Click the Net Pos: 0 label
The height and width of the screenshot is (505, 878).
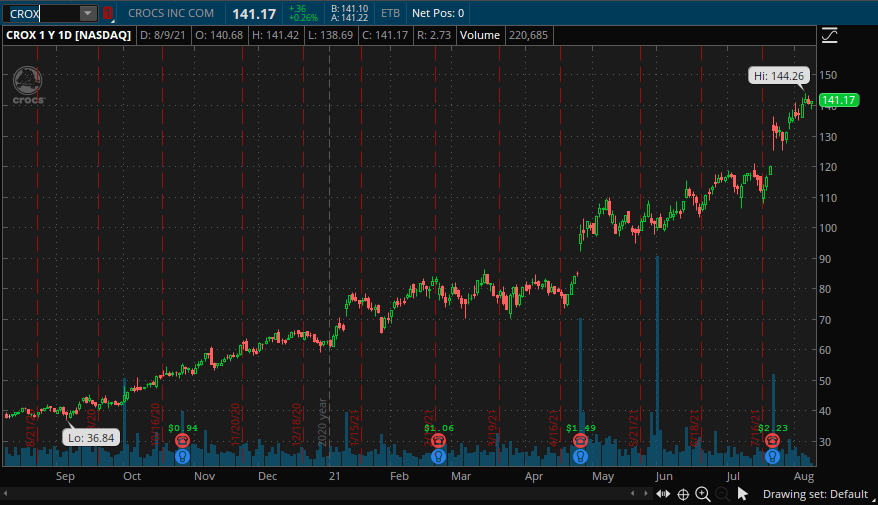(438, 13)
